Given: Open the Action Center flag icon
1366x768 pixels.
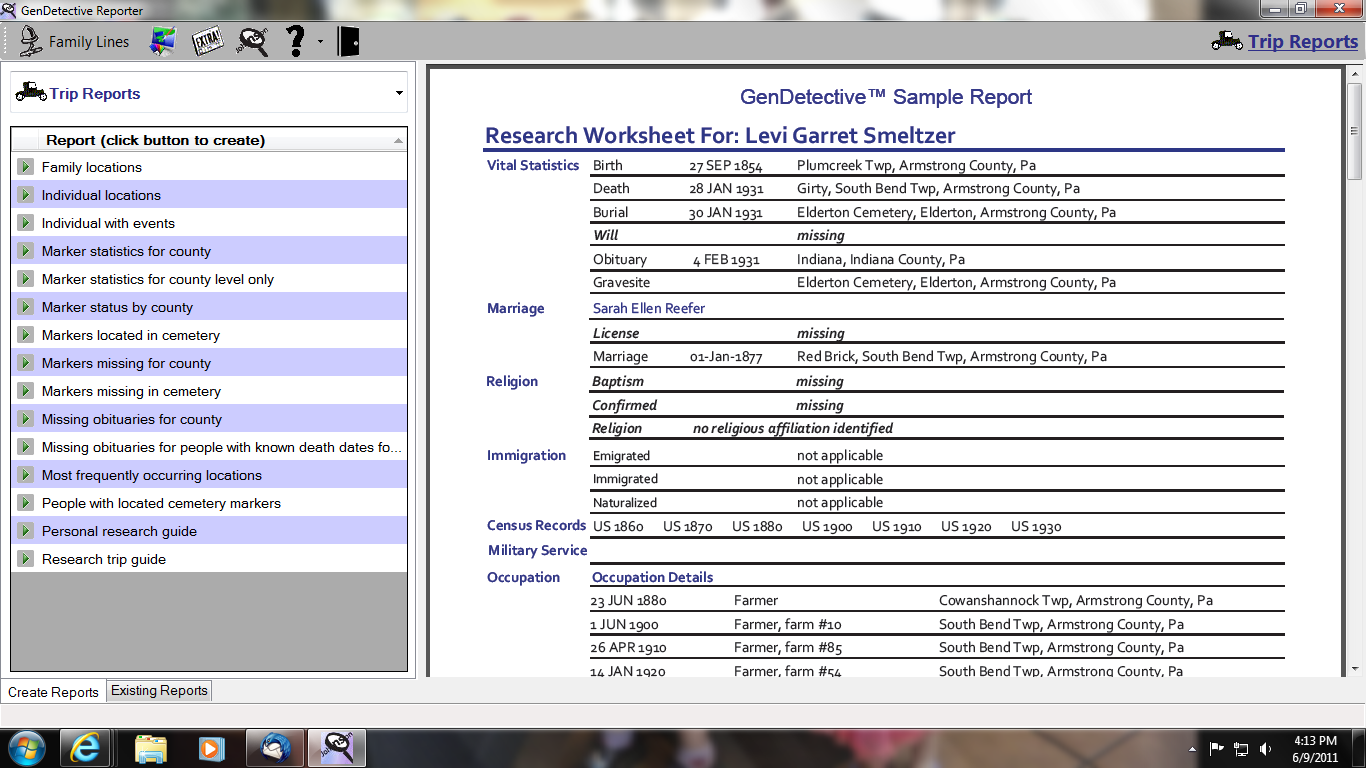Looking at the screenshot, I should point(1217,748).
